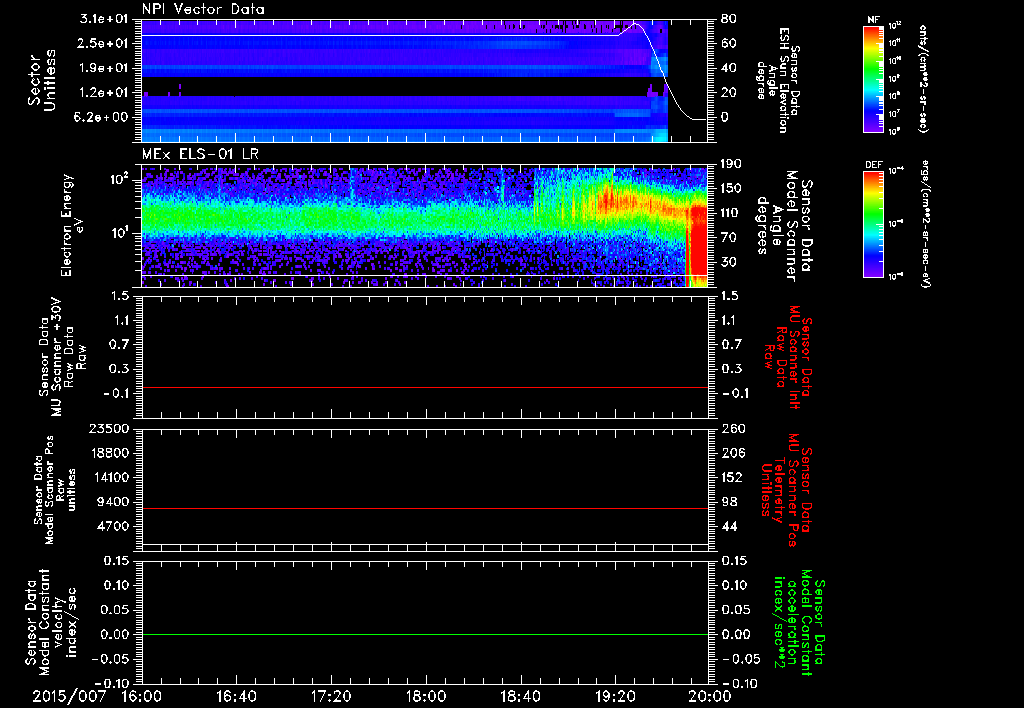1024x708 pixels.
Task: Click the 16:40 time axis label
Action: (x=236, y=696)
